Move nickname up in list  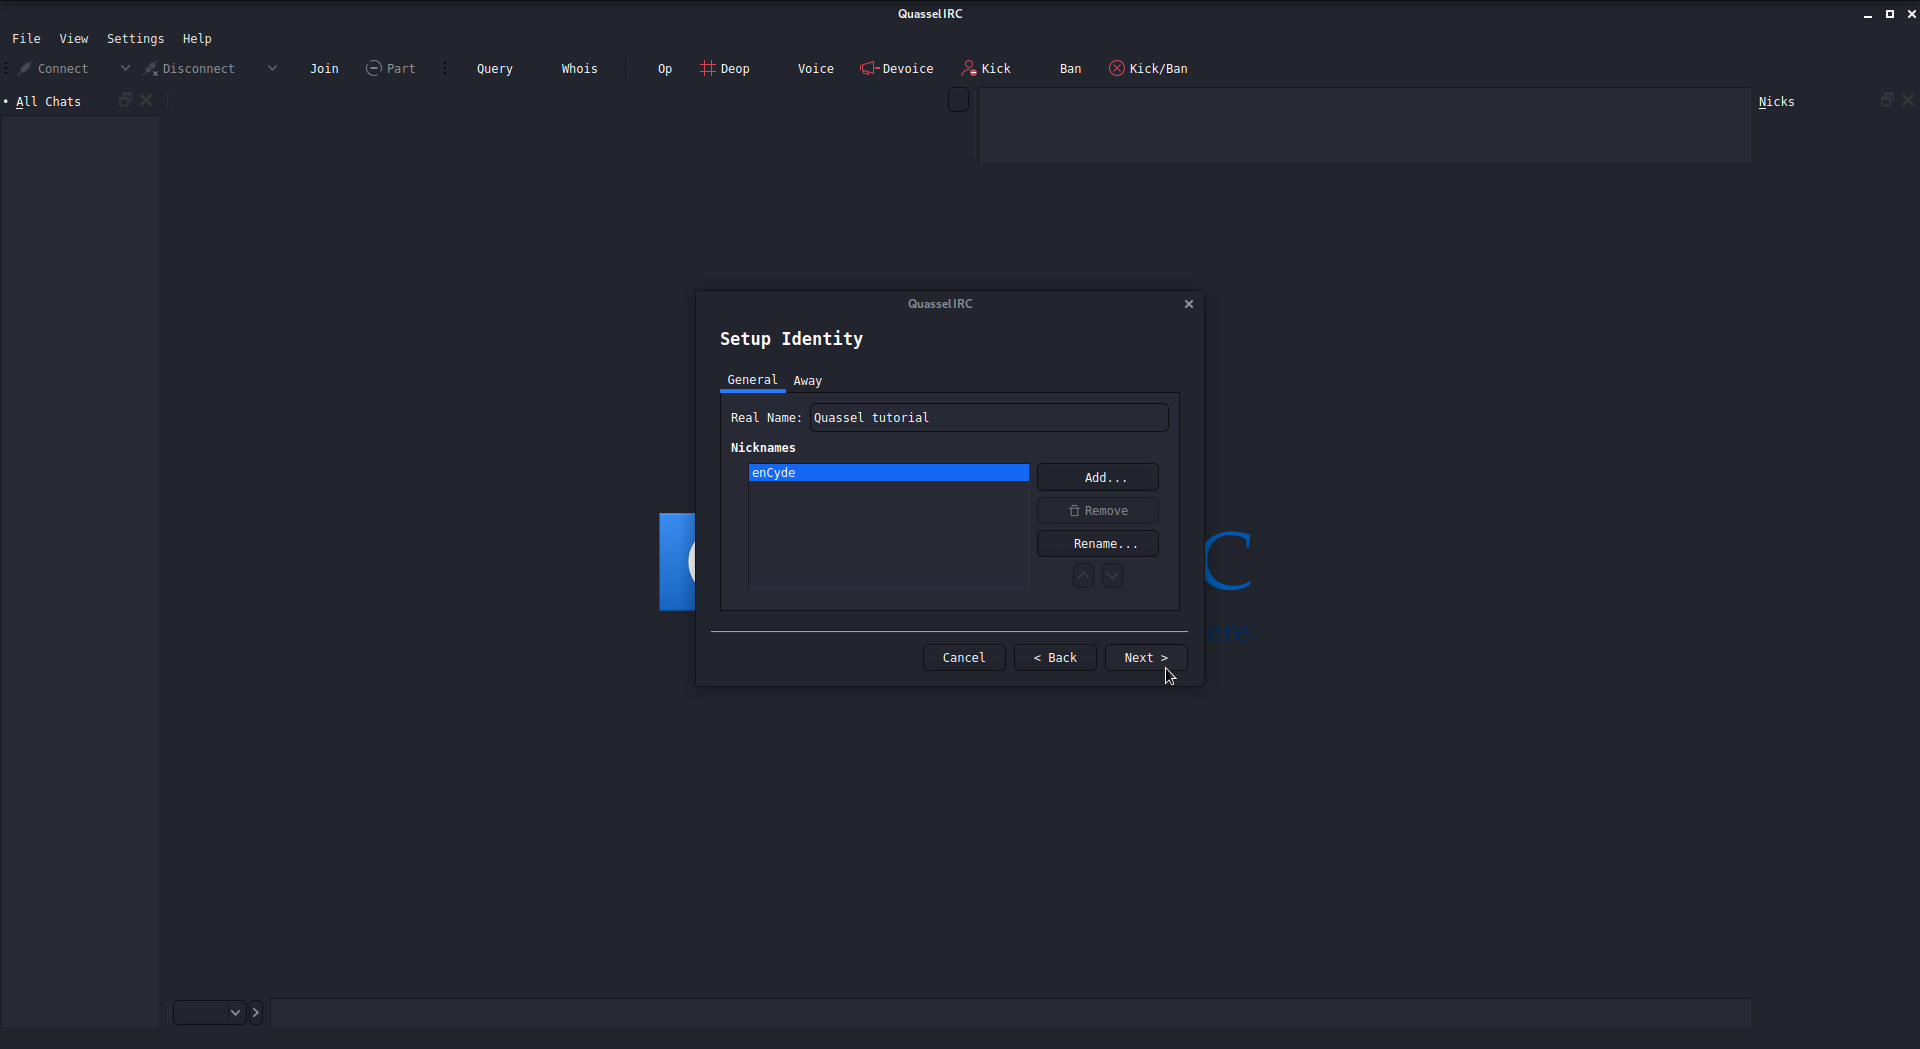point(1083,576)
